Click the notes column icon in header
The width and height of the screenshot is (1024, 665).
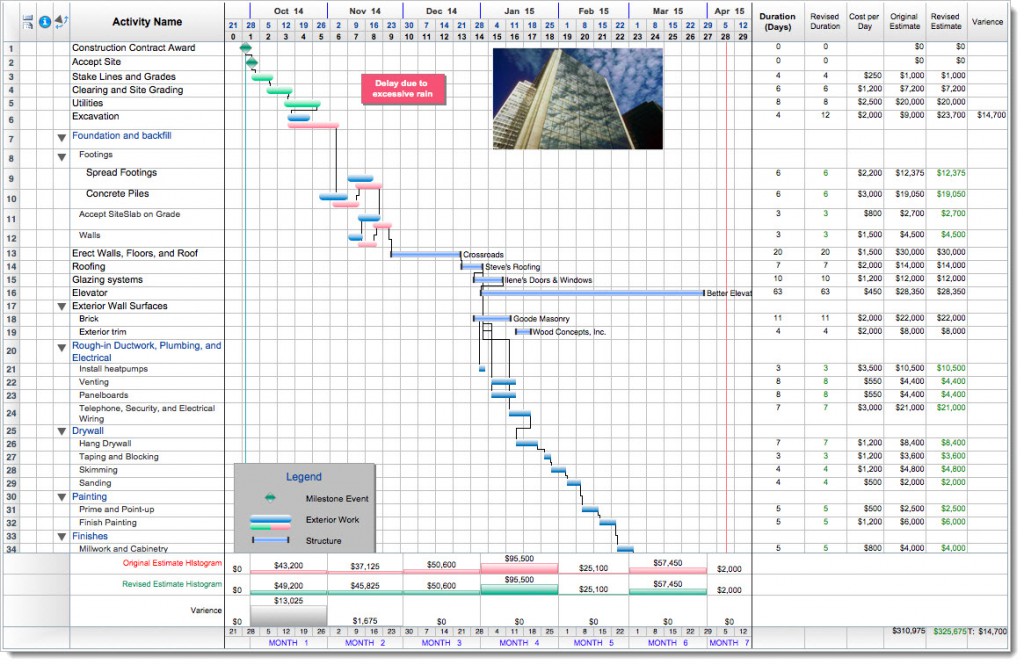coord(28,21)
